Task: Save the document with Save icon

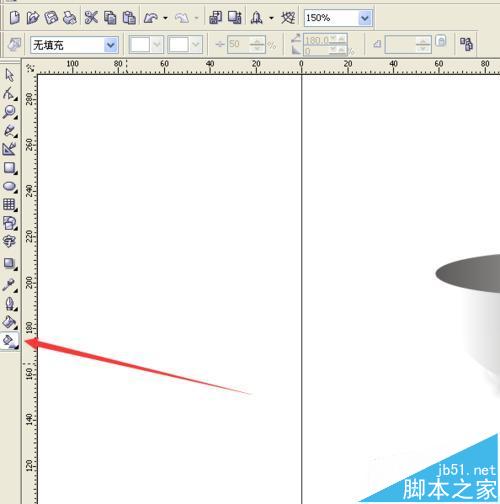Action: click(51, 18)
